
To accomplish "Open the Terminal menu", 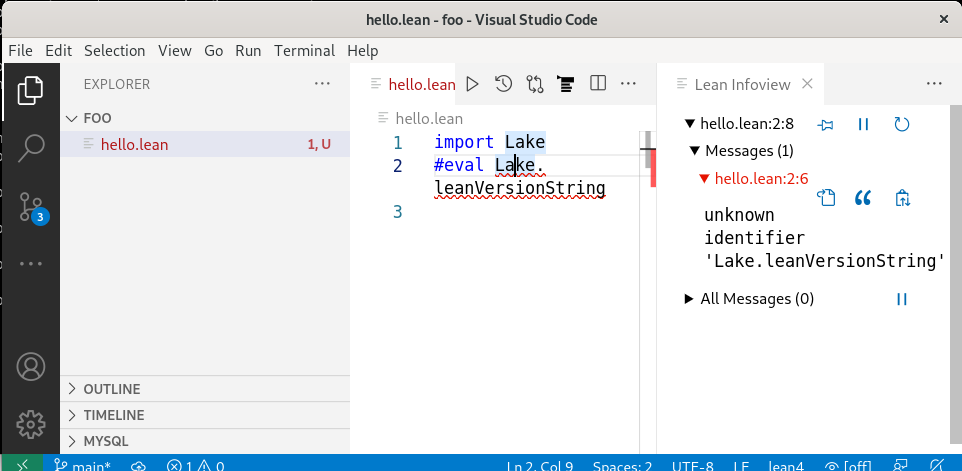I will pos(305,50).
